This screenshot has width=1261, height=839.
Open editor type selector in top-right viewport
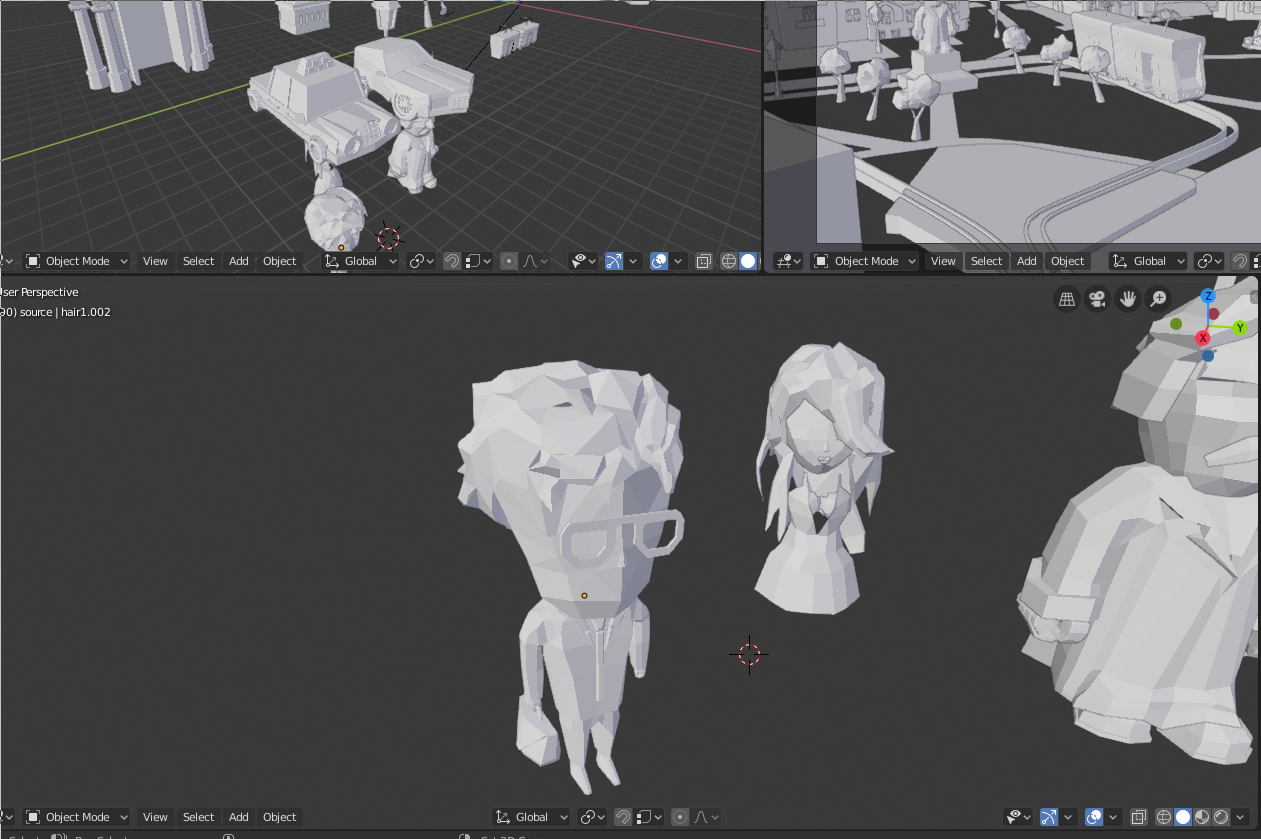click(788, 261)
